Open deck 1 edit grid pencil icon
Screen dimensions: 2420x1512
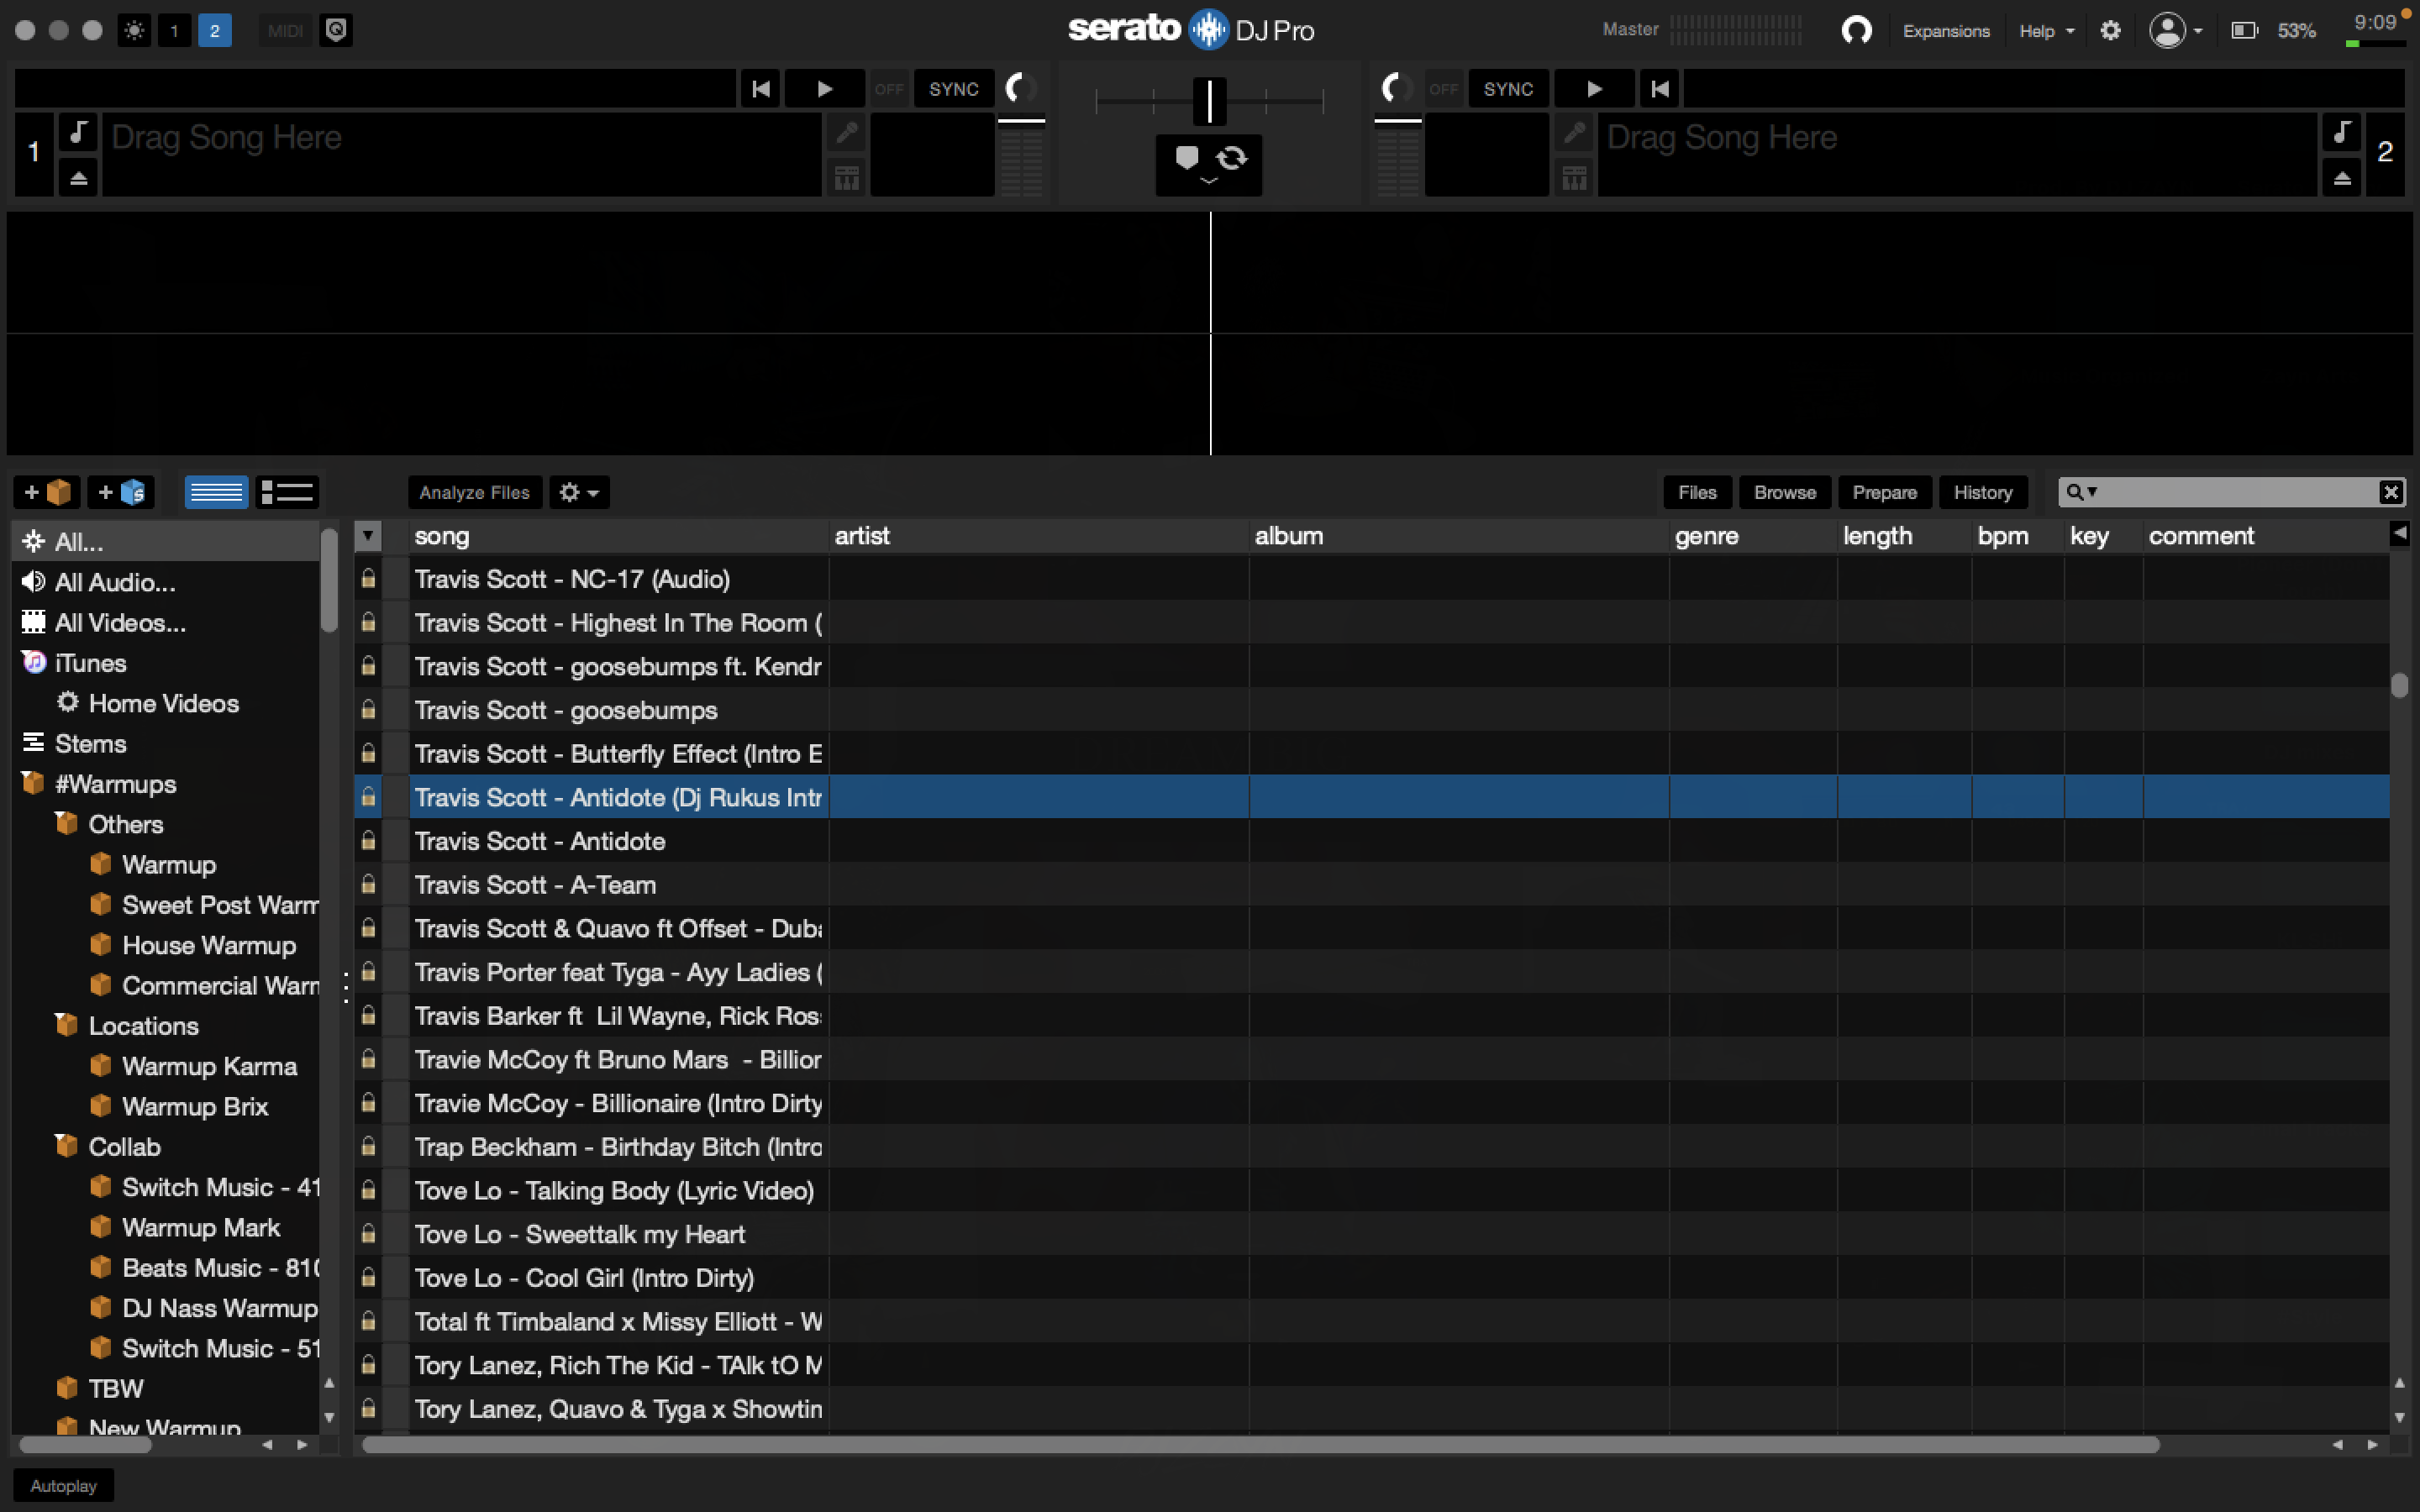point(846,133)
